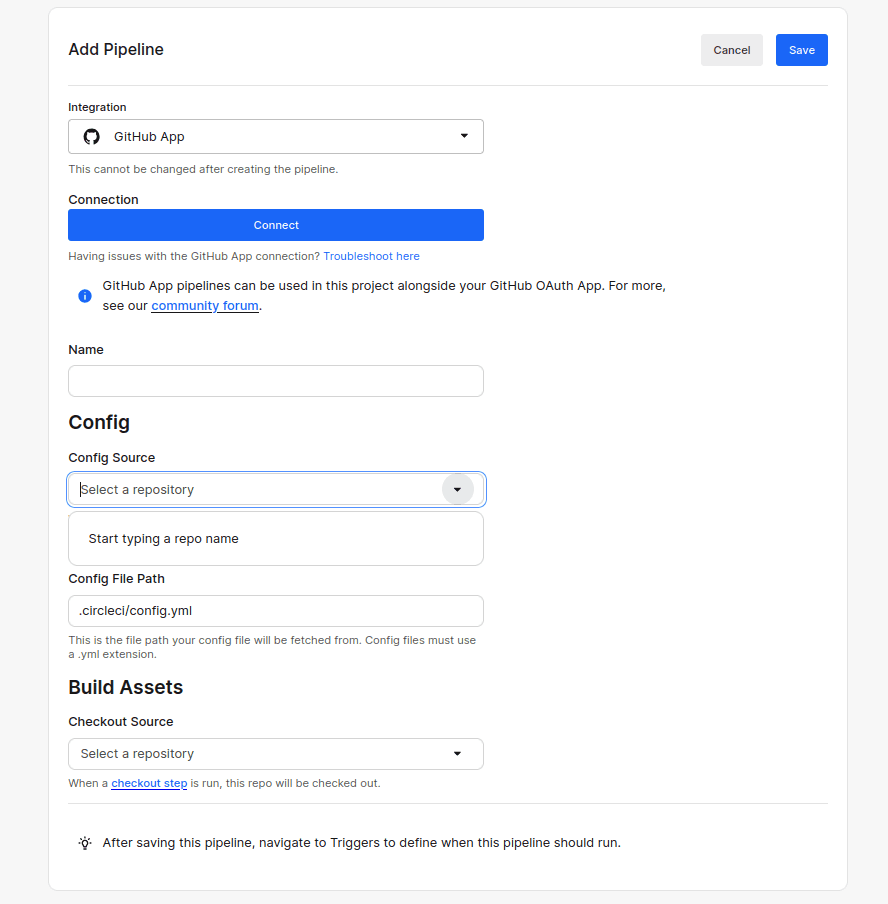Click the blue Connect button

(276, 225)
